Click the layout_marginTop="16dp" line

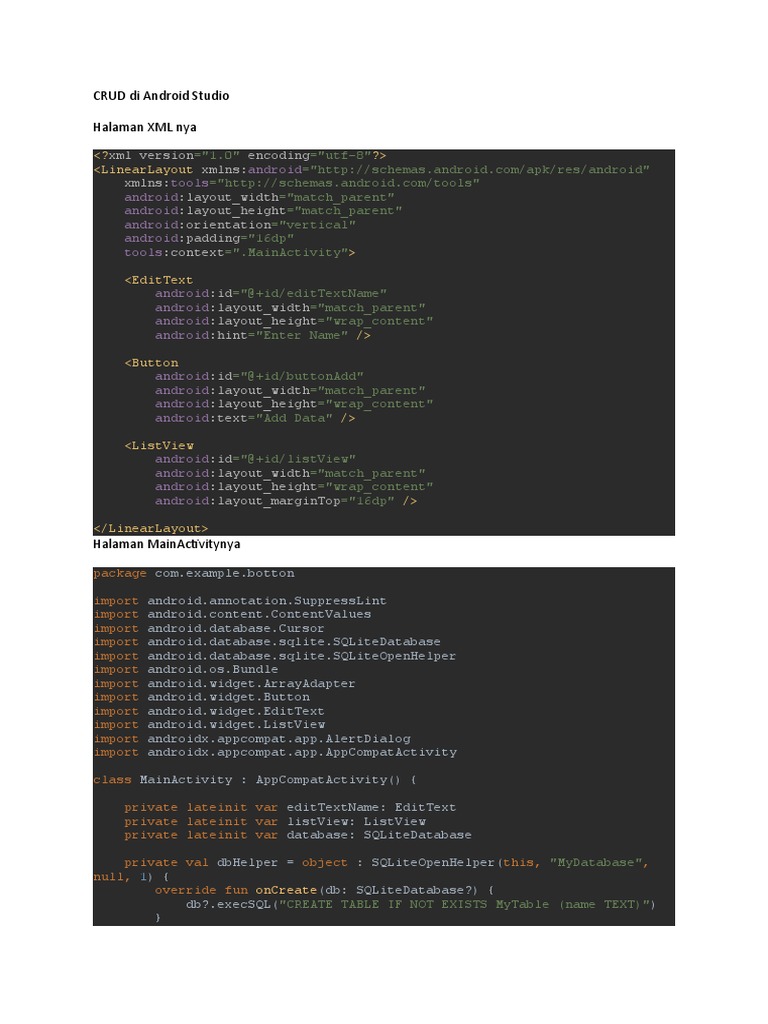(285, 501)
